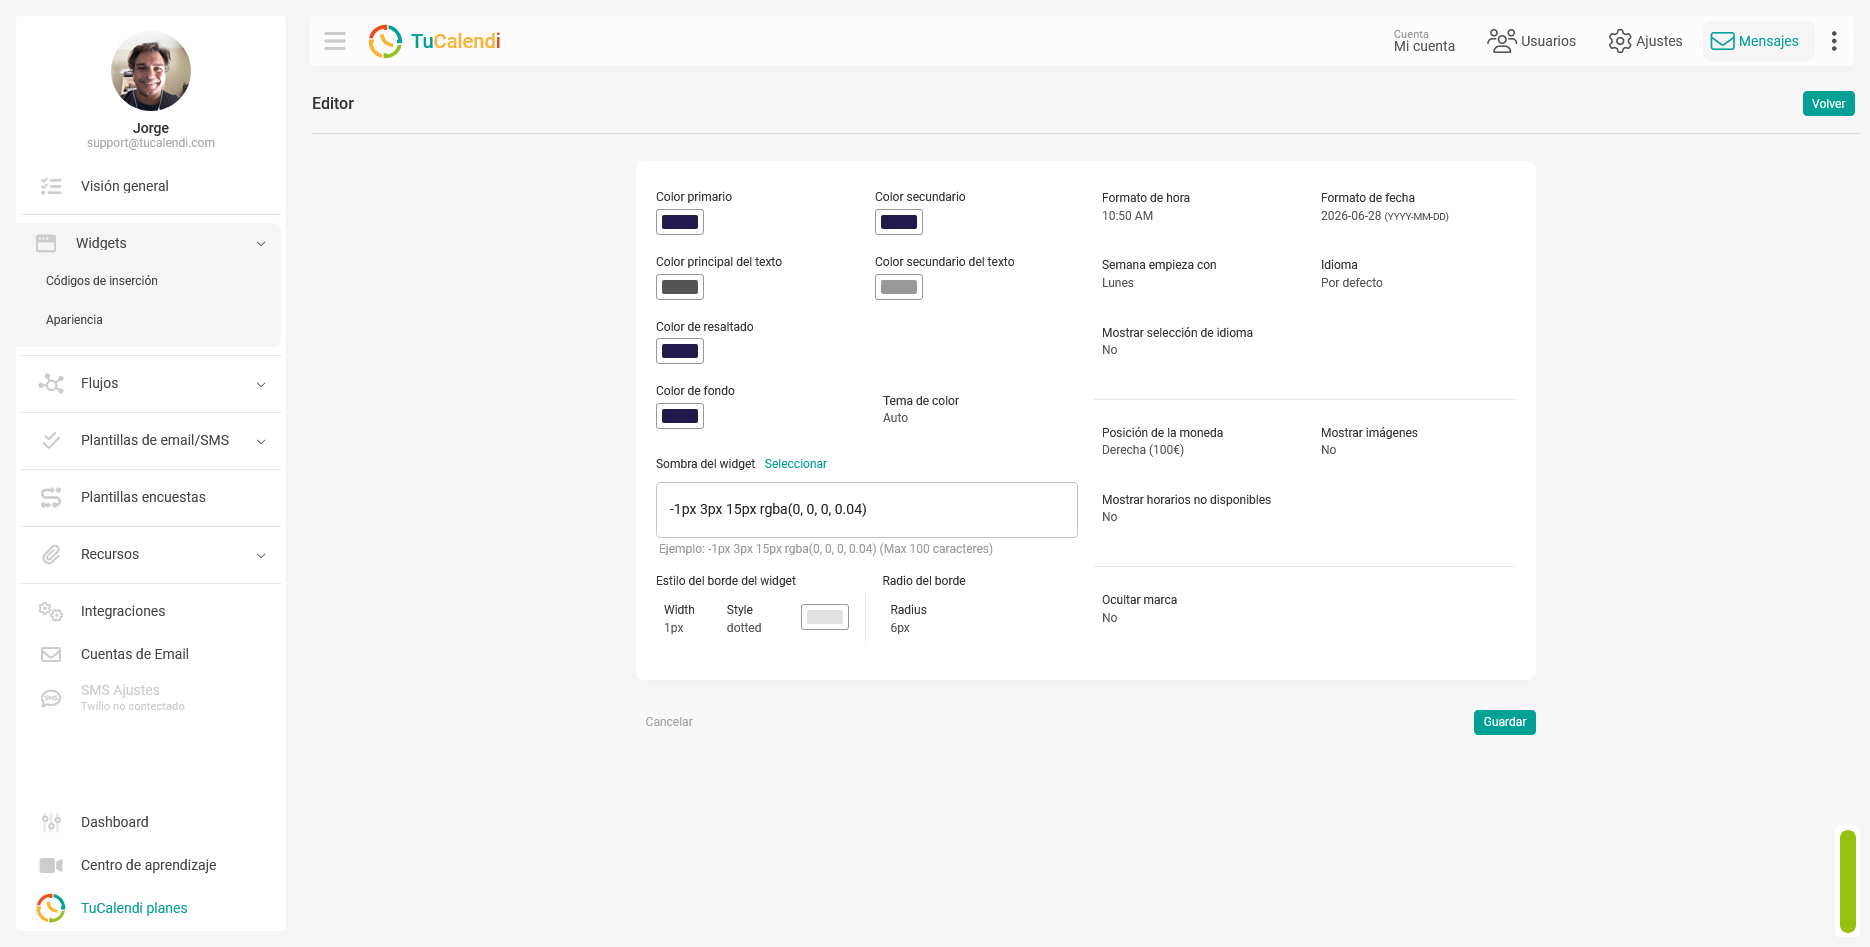
Task: Pick the Color primario swatch
Action: 680,222
